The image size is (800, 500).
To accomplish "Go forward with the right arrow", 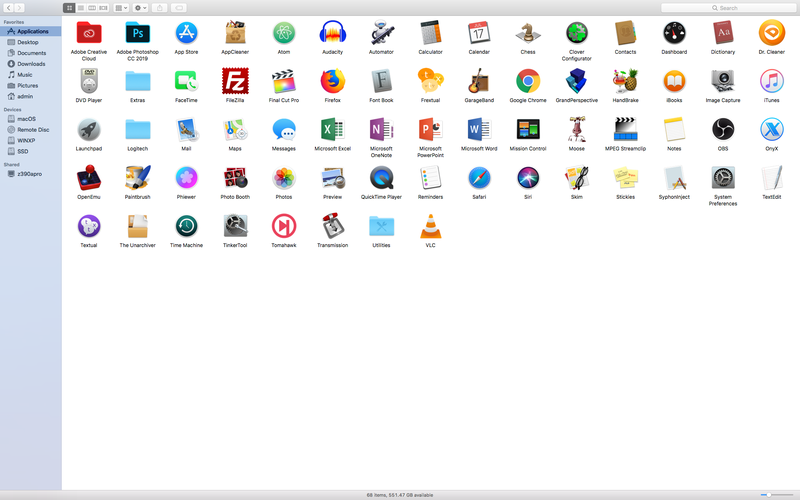I will click(19, 8).
